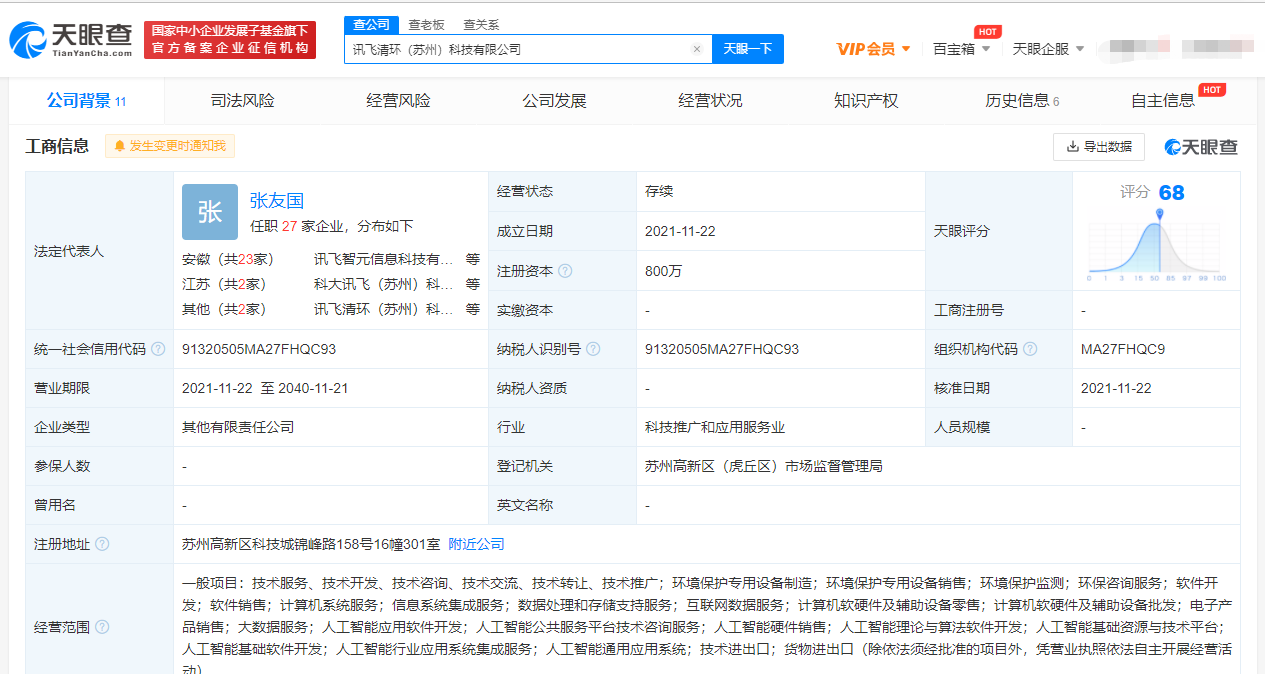Click the help icon next to 统一社会信用代码
The width and height of the screenshot is (1265, 674).
[158, 349]
